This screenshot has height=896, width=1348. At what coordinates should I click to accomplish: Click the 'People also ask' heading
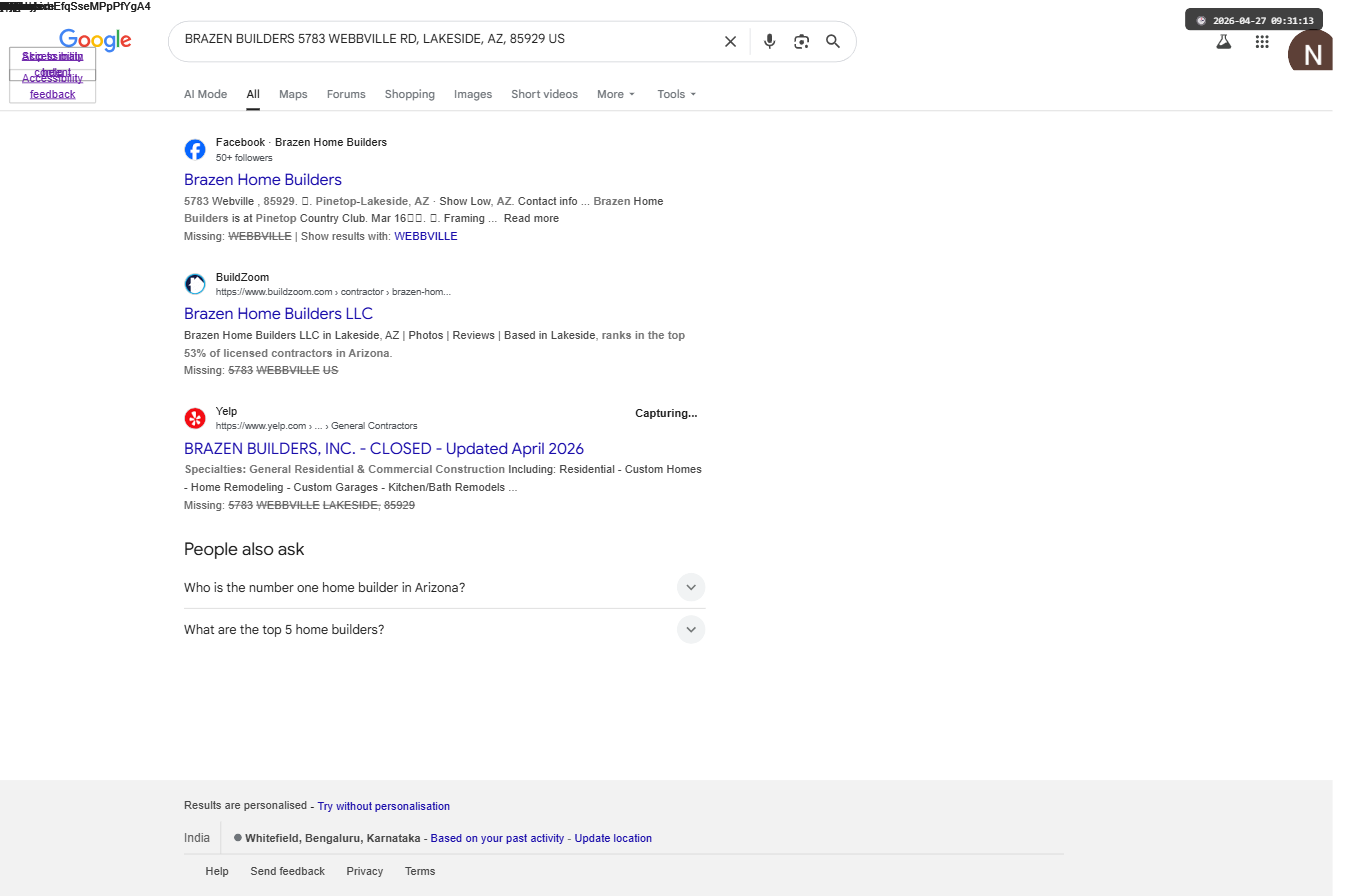(244, 549)
